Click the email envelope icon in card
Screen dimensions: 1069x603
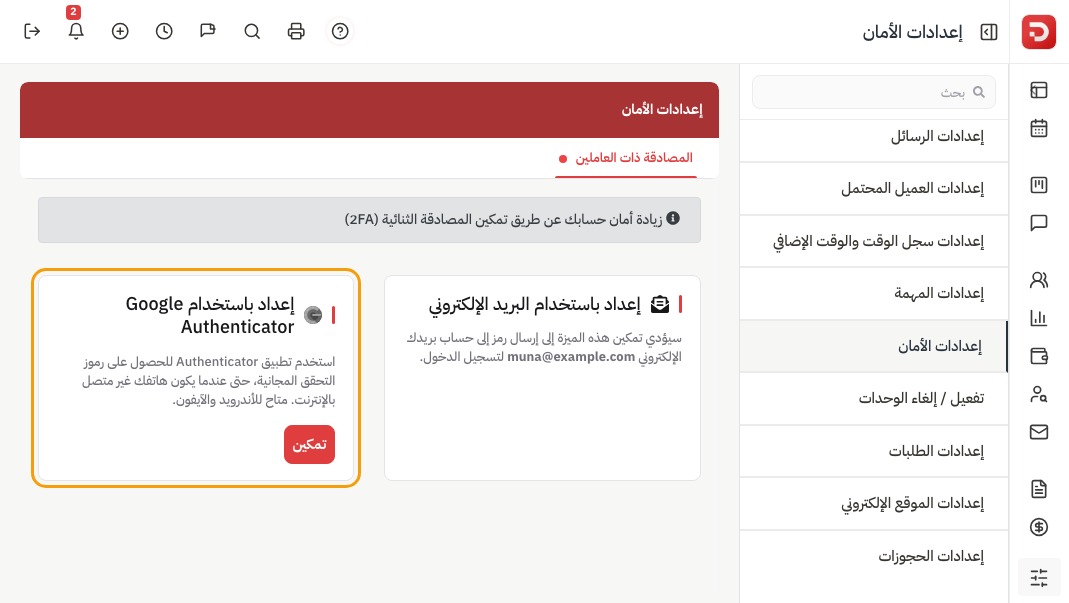point(660,304)
